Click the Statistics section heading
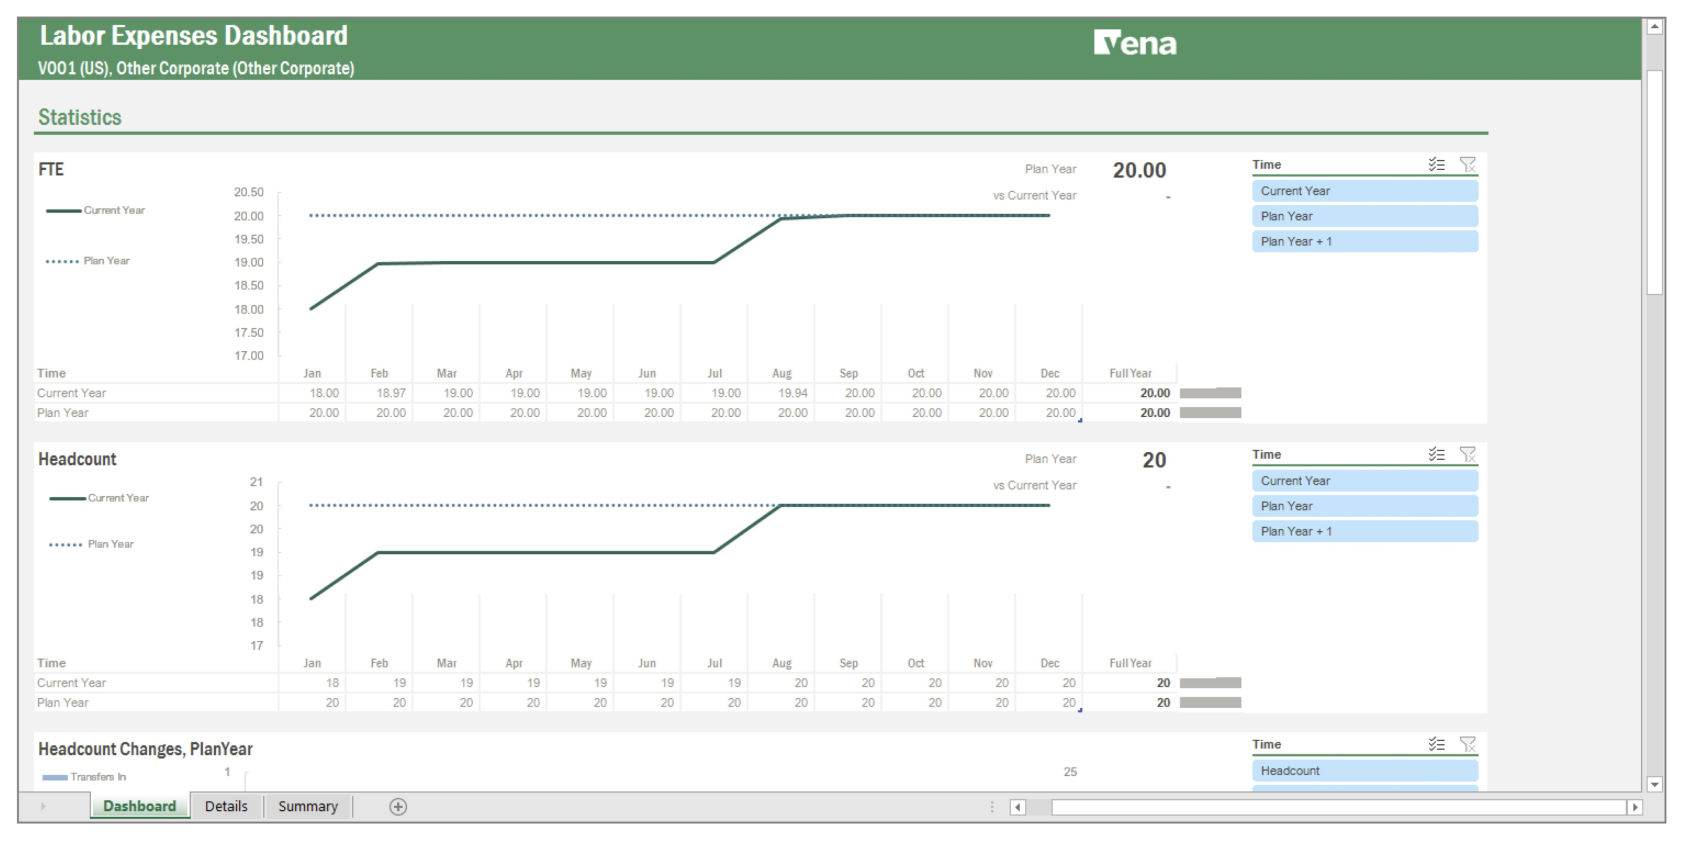The image size is (1684, 841). [x=80, y=117]
